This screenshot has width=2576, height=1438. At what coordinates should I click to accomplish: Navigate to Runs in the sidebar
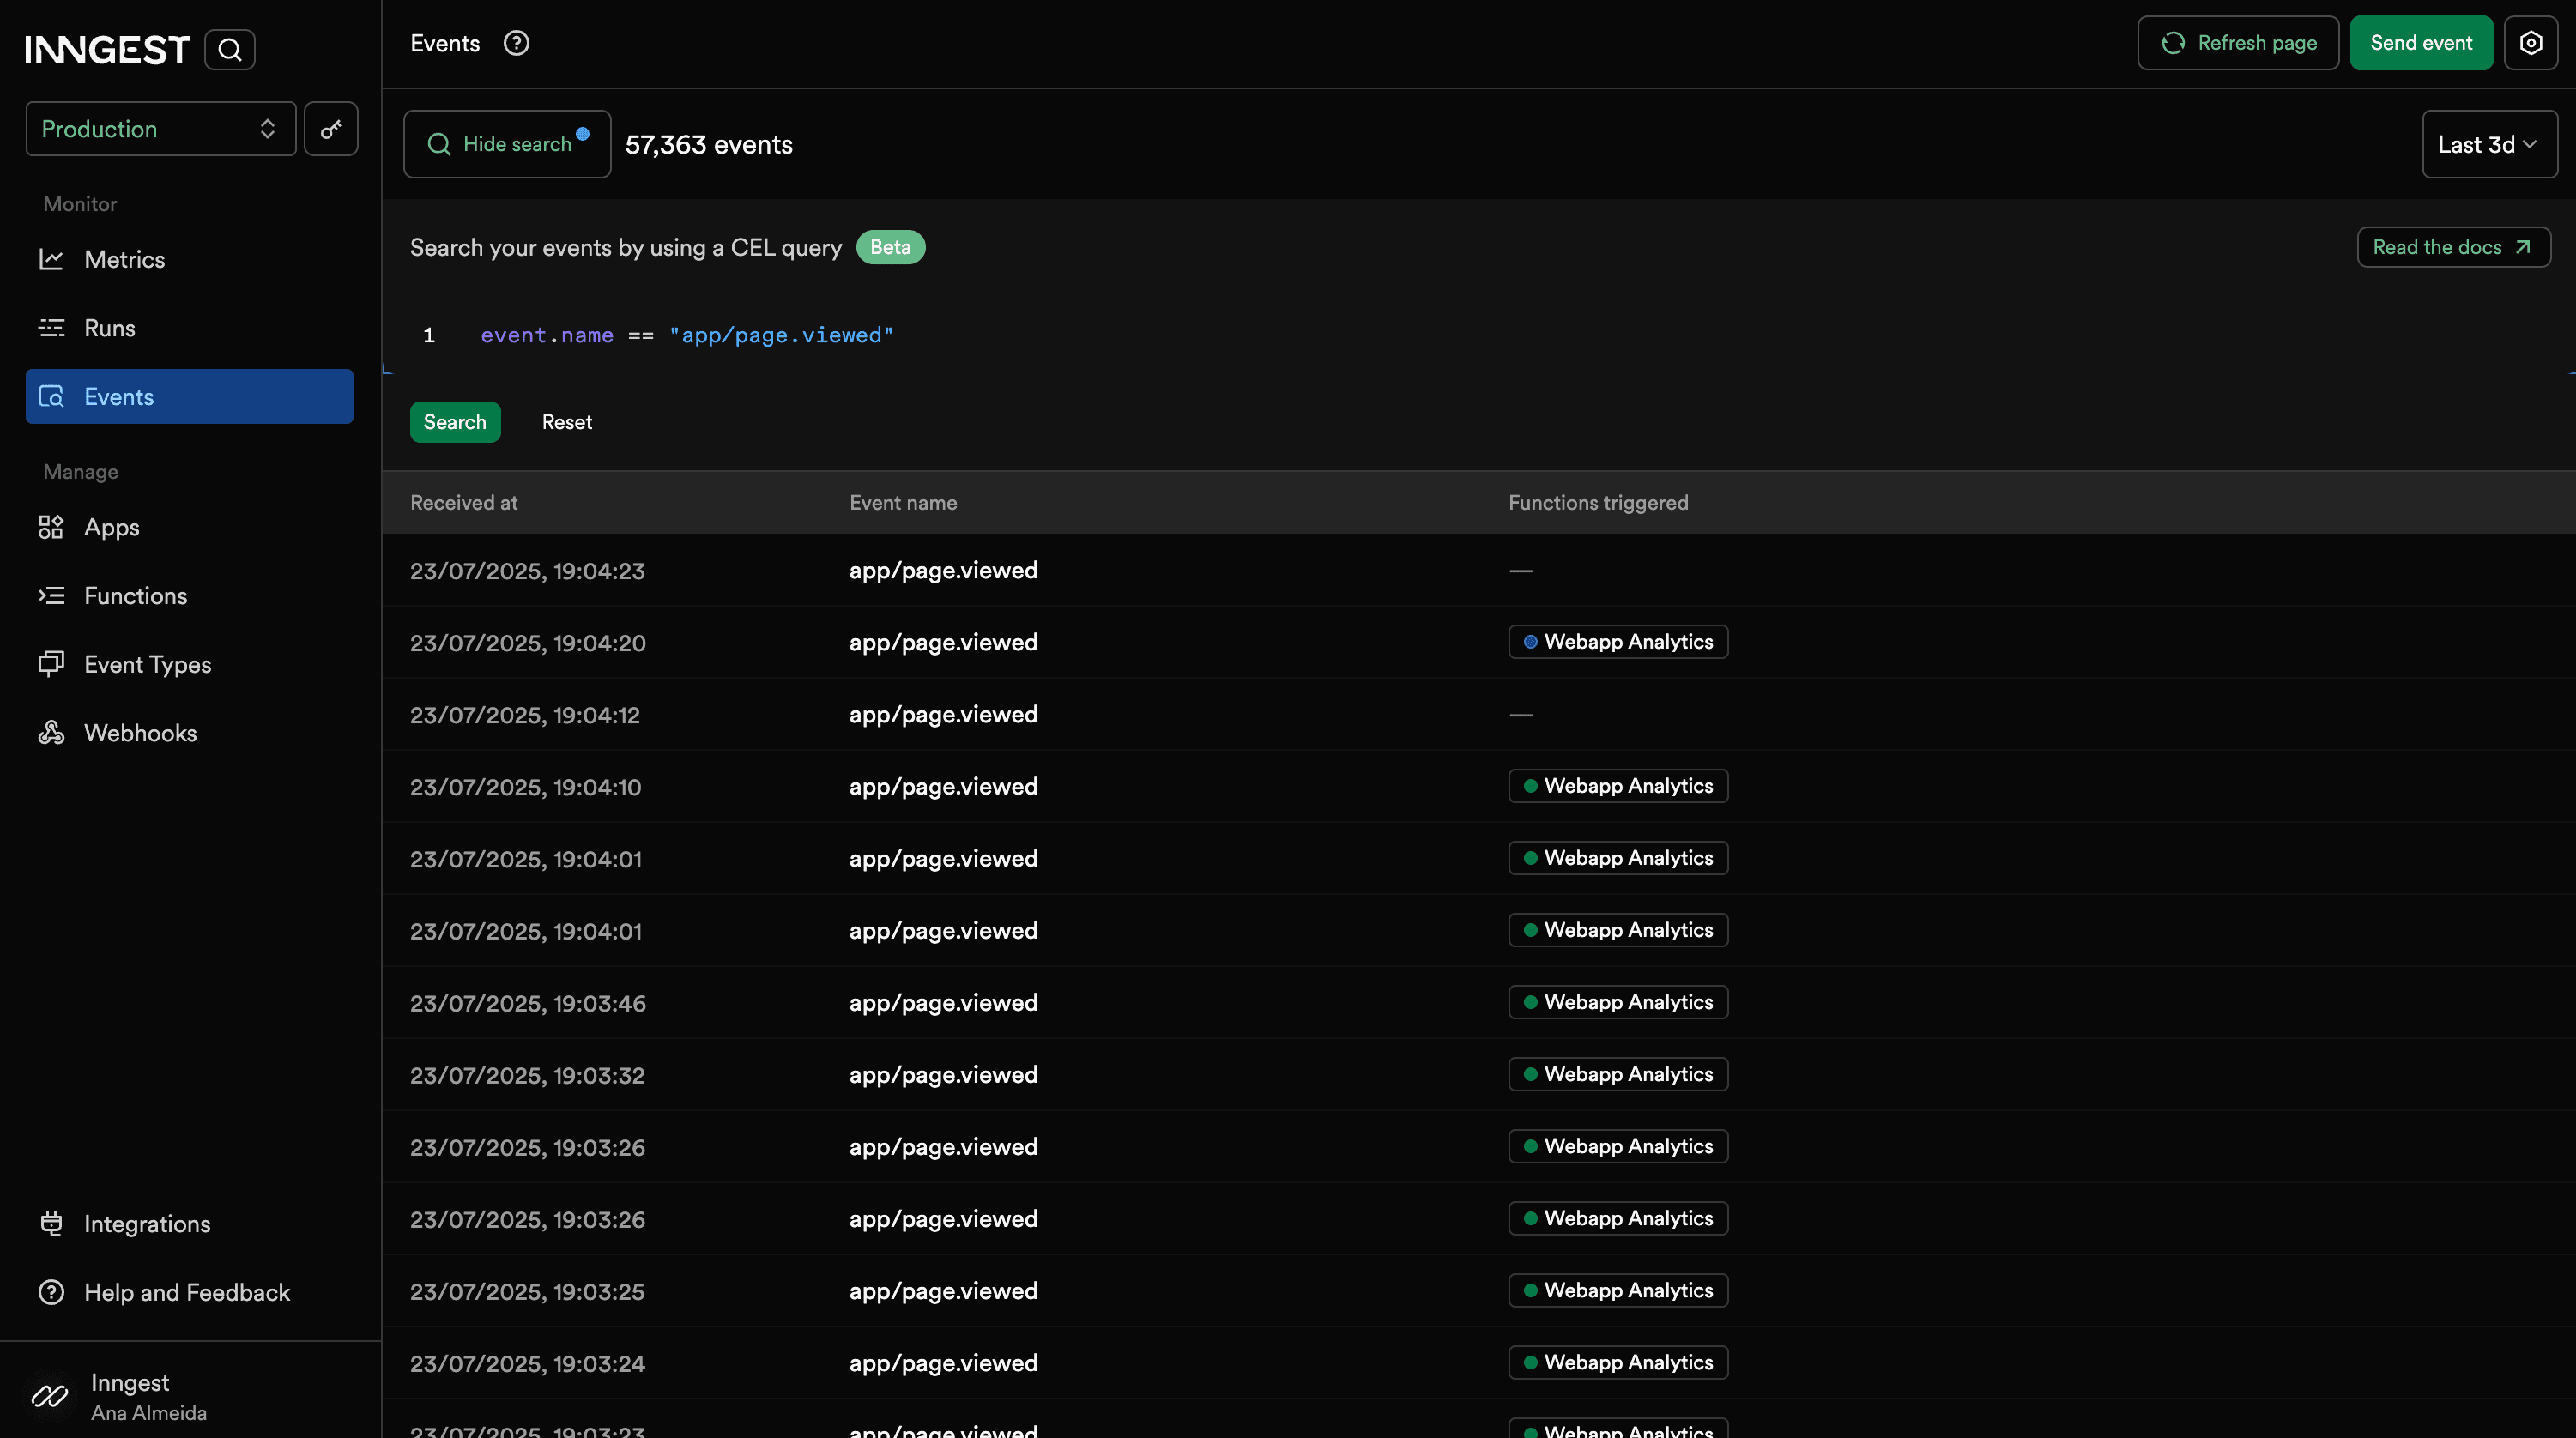click(109, 328)
